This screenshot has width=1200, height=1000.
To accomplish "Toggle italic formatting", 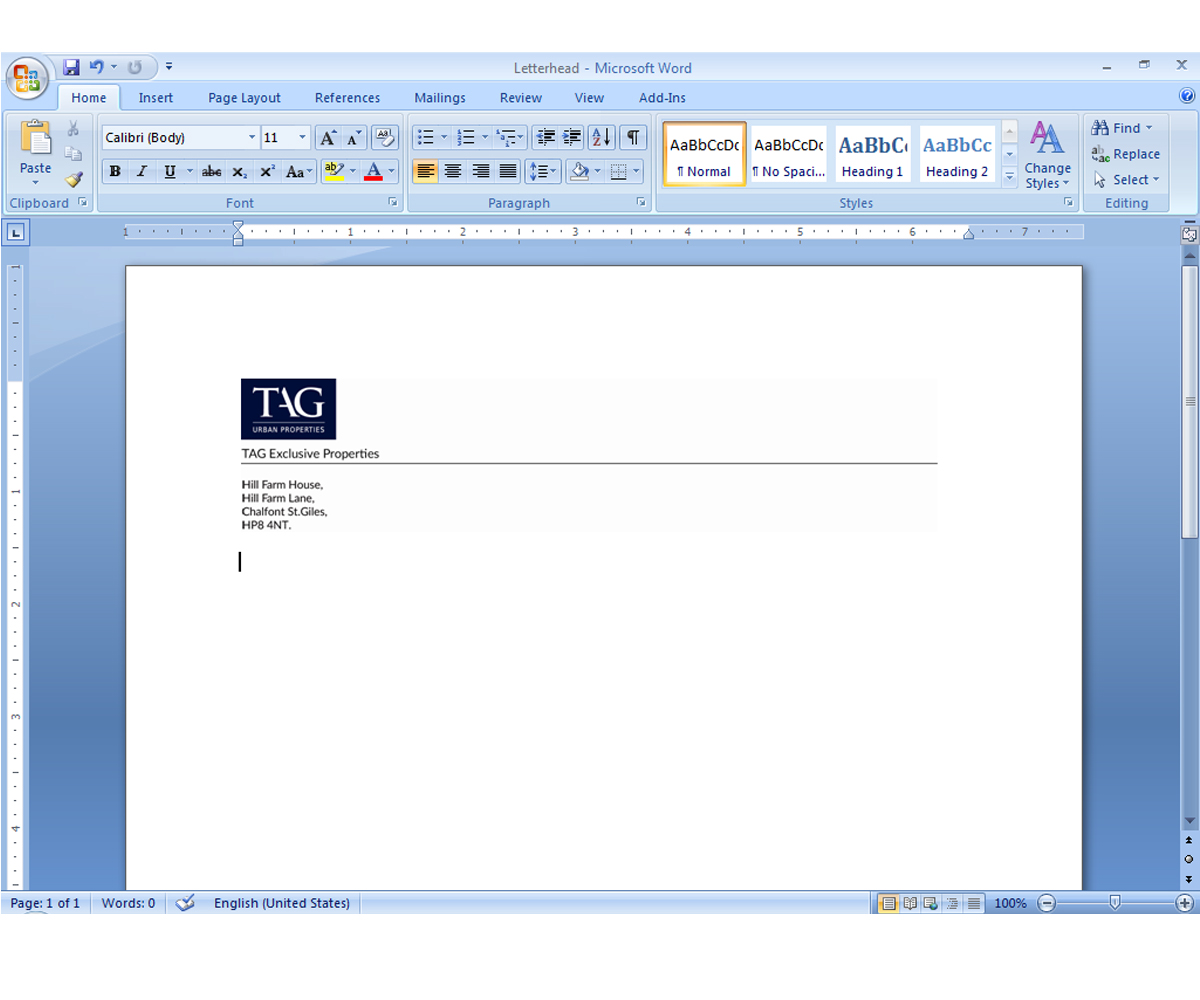I will point(142,172).
